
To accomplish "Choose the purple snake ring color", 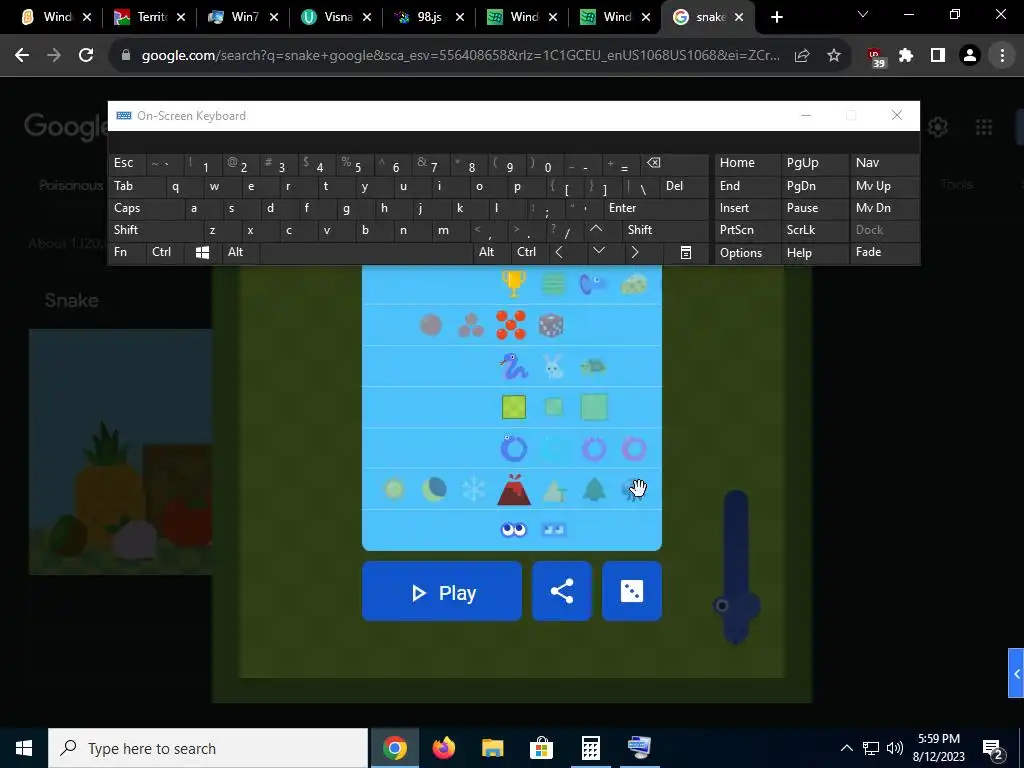I will click(594, 449).
